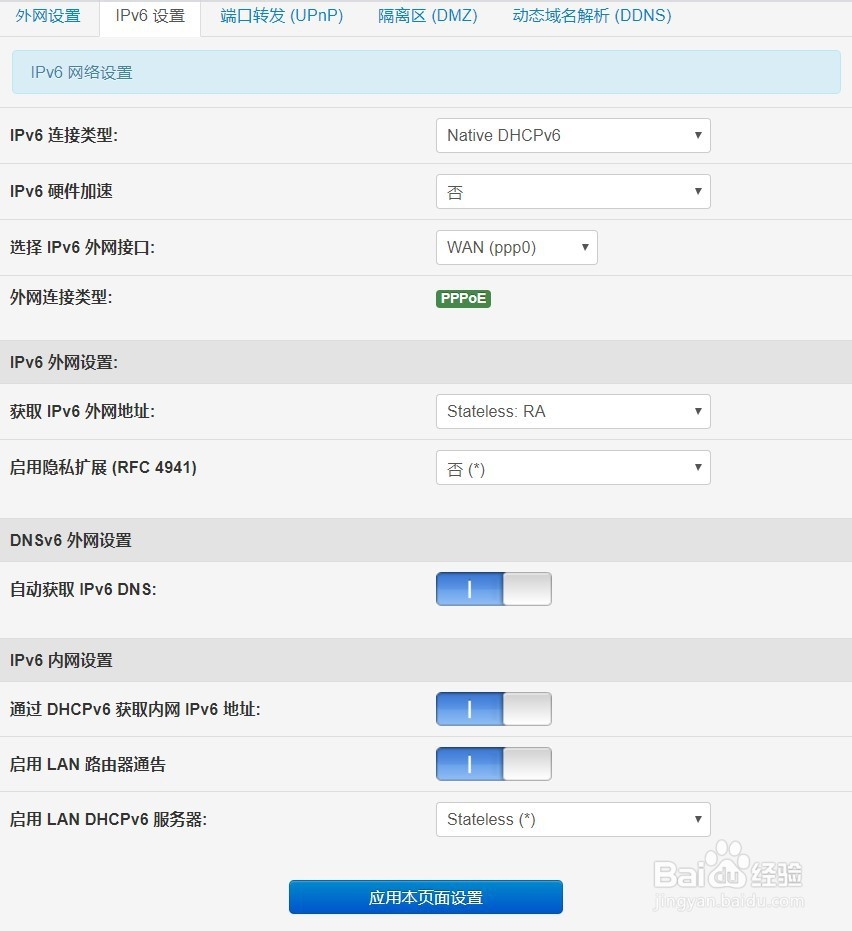
Task: Open the LAN DHCPv6 服务器 Stateless (*) dropdown
Action: tap(573, 819)
